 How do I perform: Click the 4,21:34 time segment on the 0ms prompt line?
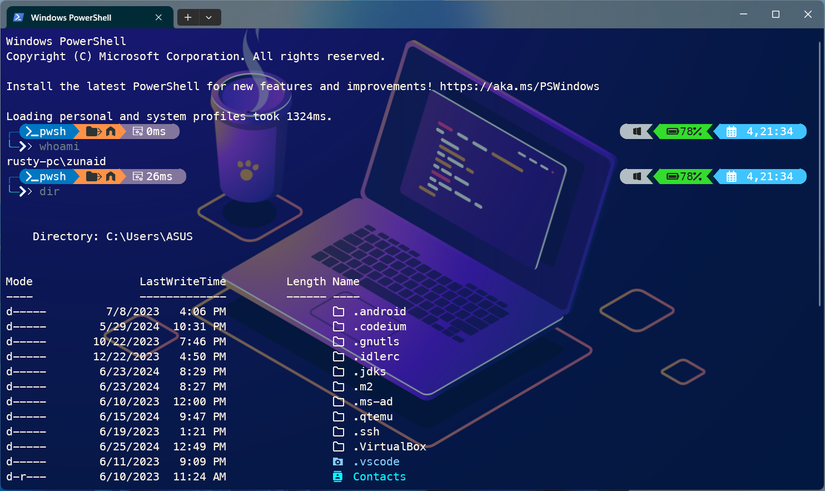tap(761, 131)
